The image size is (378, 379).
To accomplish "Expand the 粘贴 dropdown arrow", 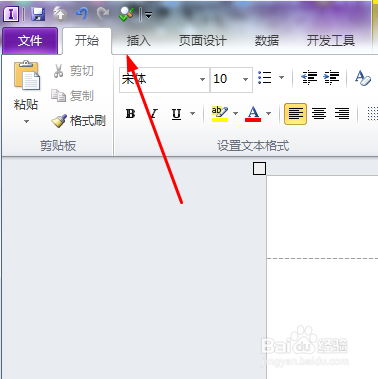I will pos(26,121).
